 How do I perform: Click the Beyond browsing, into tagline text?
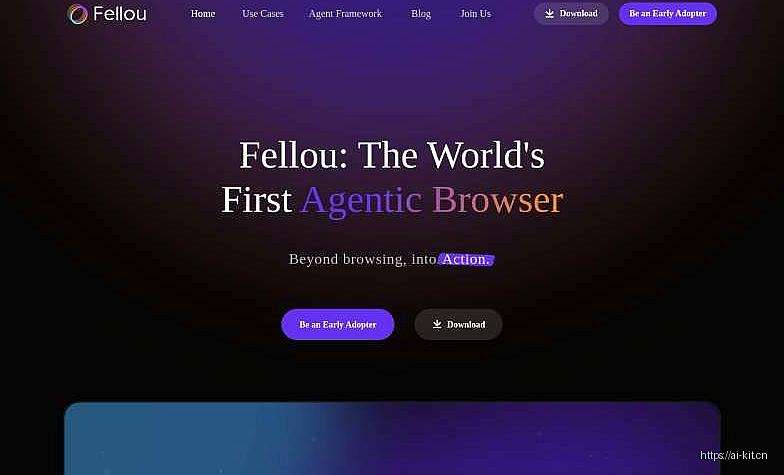click(362, 260)
